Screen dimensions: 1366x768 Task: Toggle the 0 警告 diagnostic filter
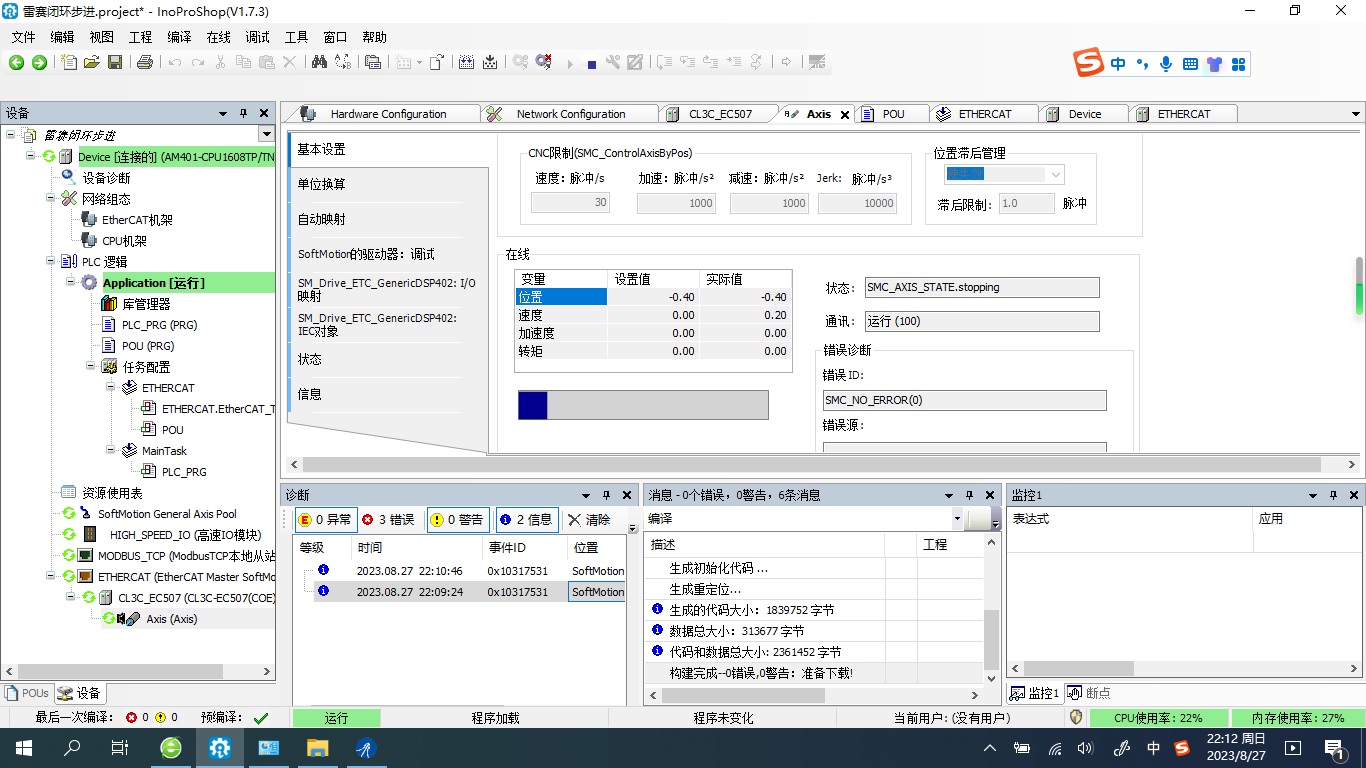click(457, 520)
